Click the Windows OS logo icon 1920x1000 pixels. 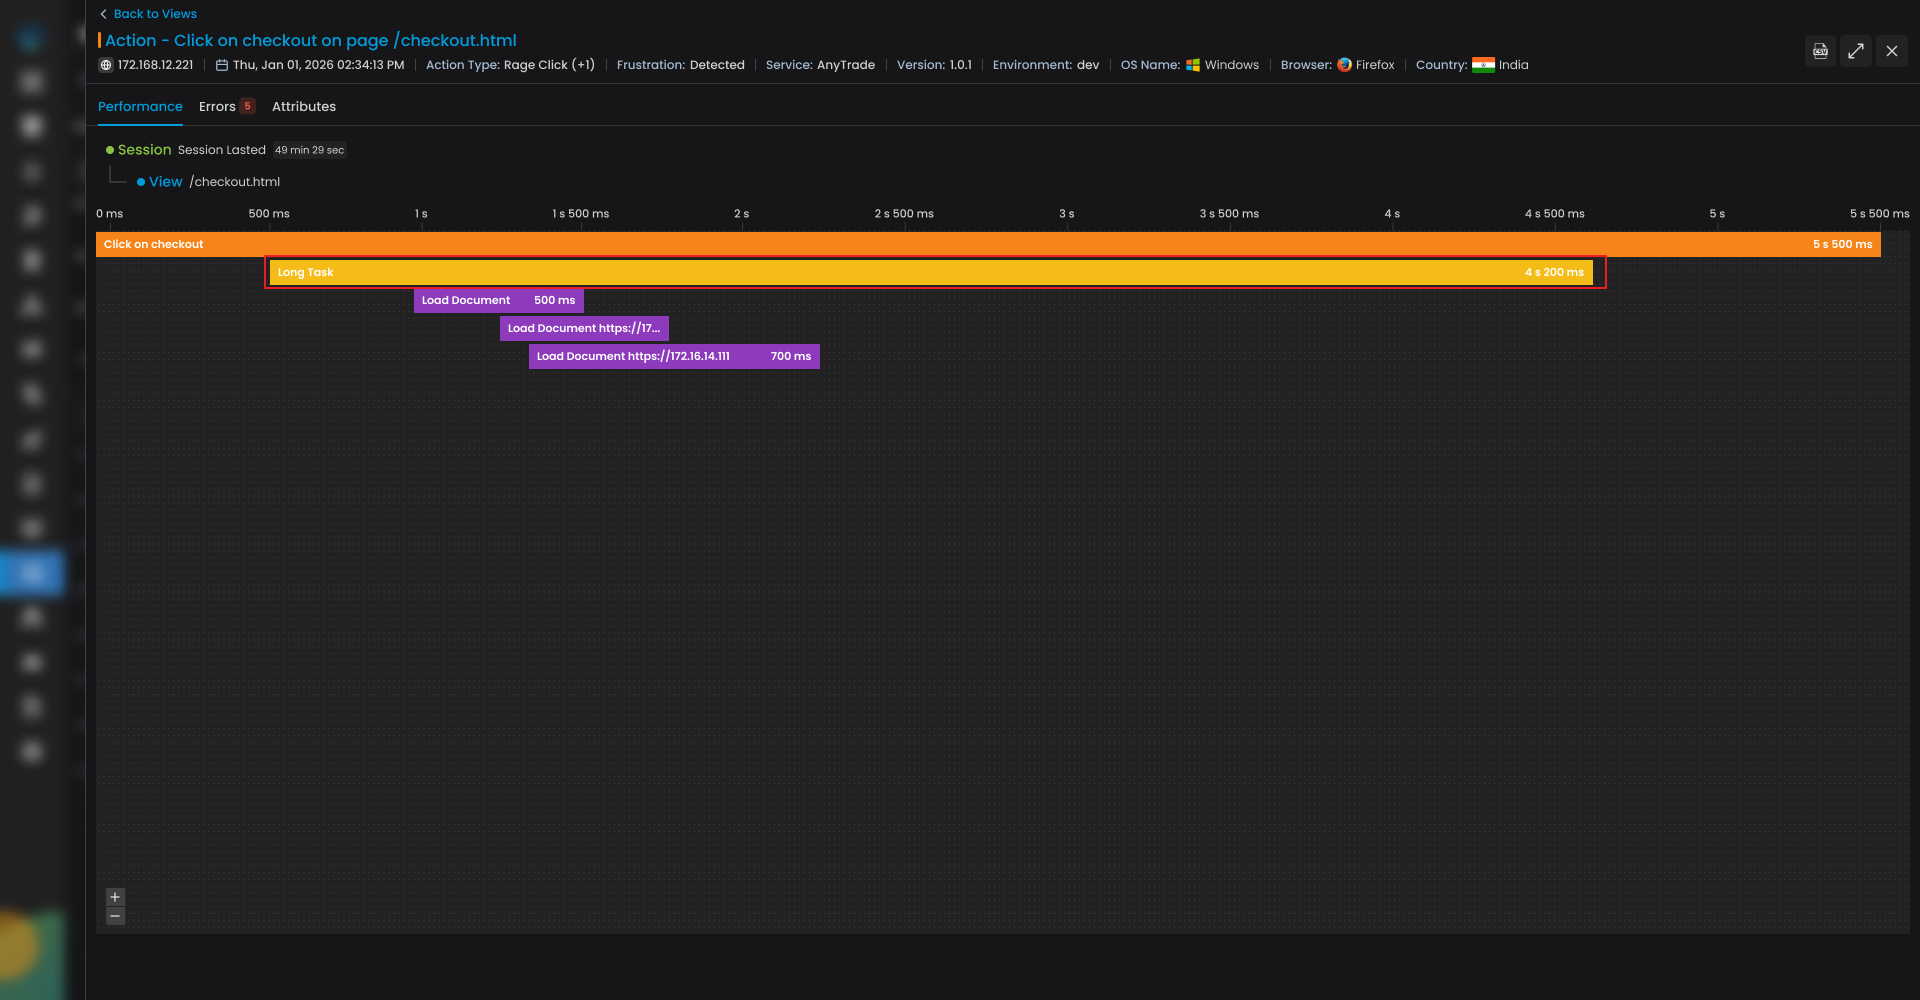1193,65
